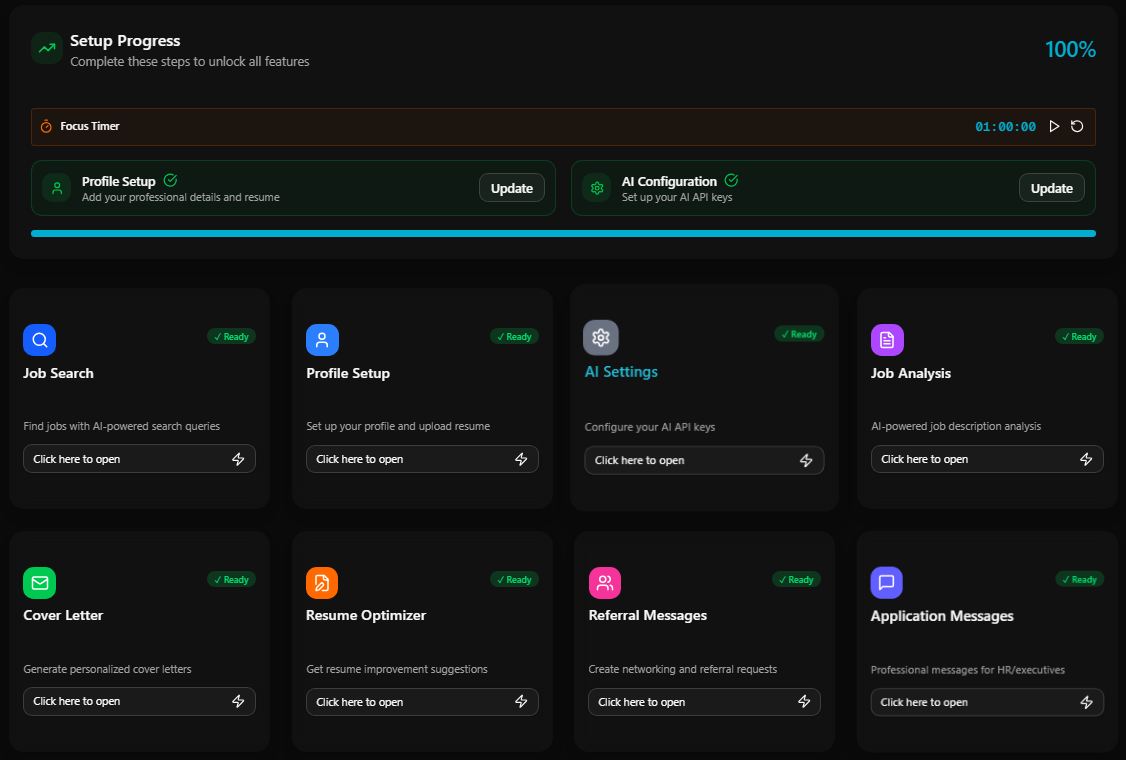Screen dimensions: 1126x760
Task: Click the green trending arrow Setup Progress icon
Action: pyautogui.click(x=47, y=49)
